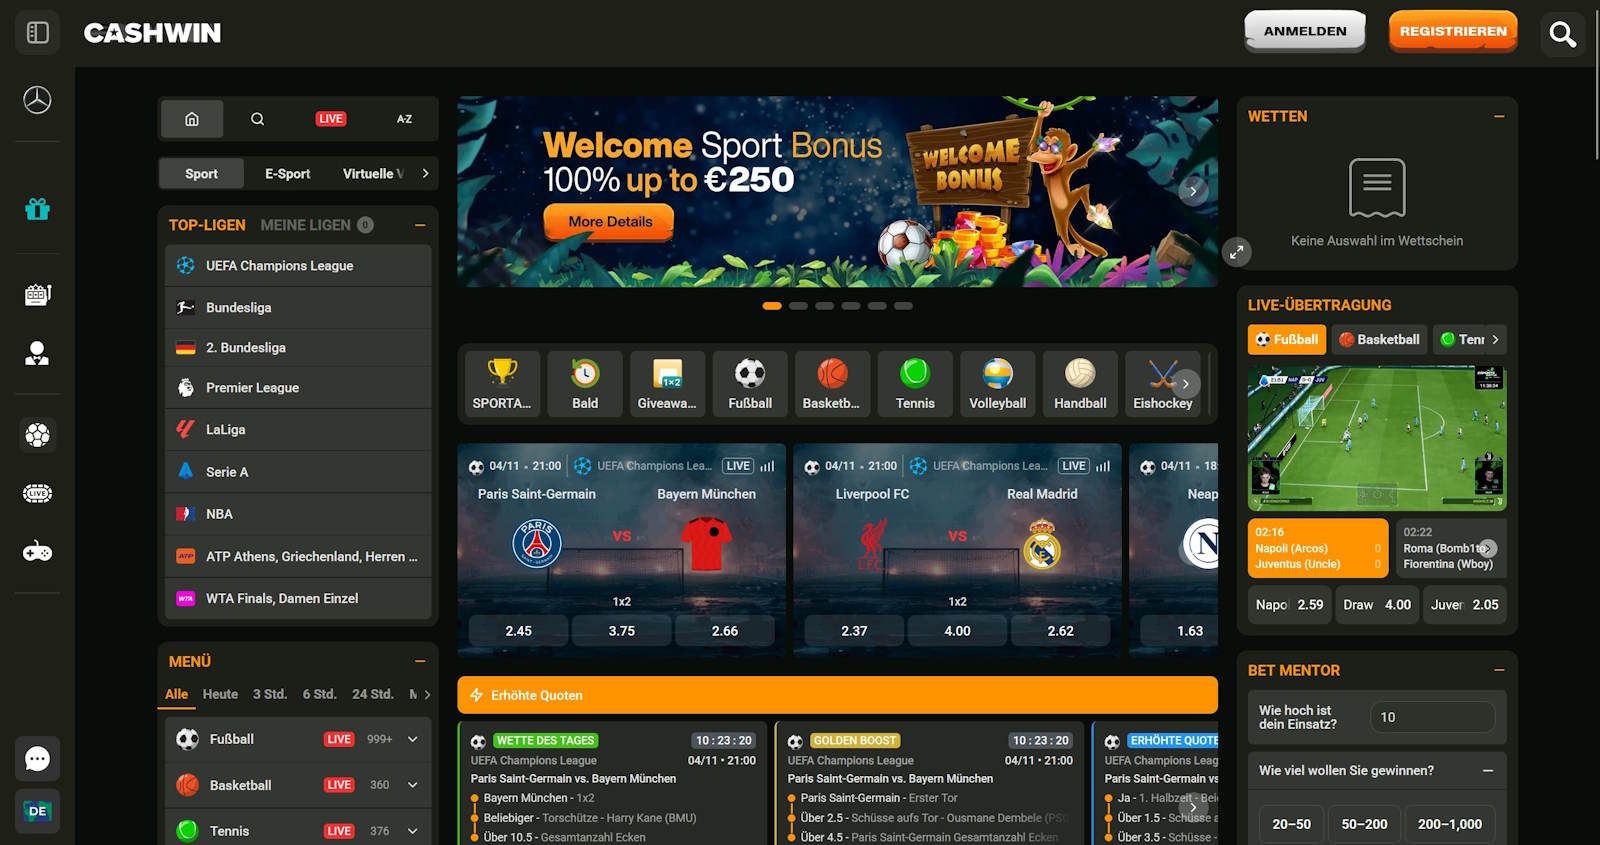The width and height of the screenshot is (1600, 845).
Task: Click the REGISTRIEREN button
Action: pos(1452,31)
